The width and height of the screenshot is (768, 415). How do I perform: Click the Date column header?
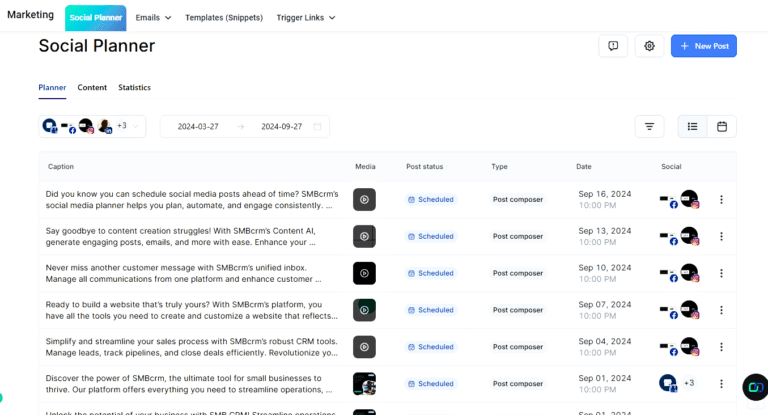click(583, 167)
